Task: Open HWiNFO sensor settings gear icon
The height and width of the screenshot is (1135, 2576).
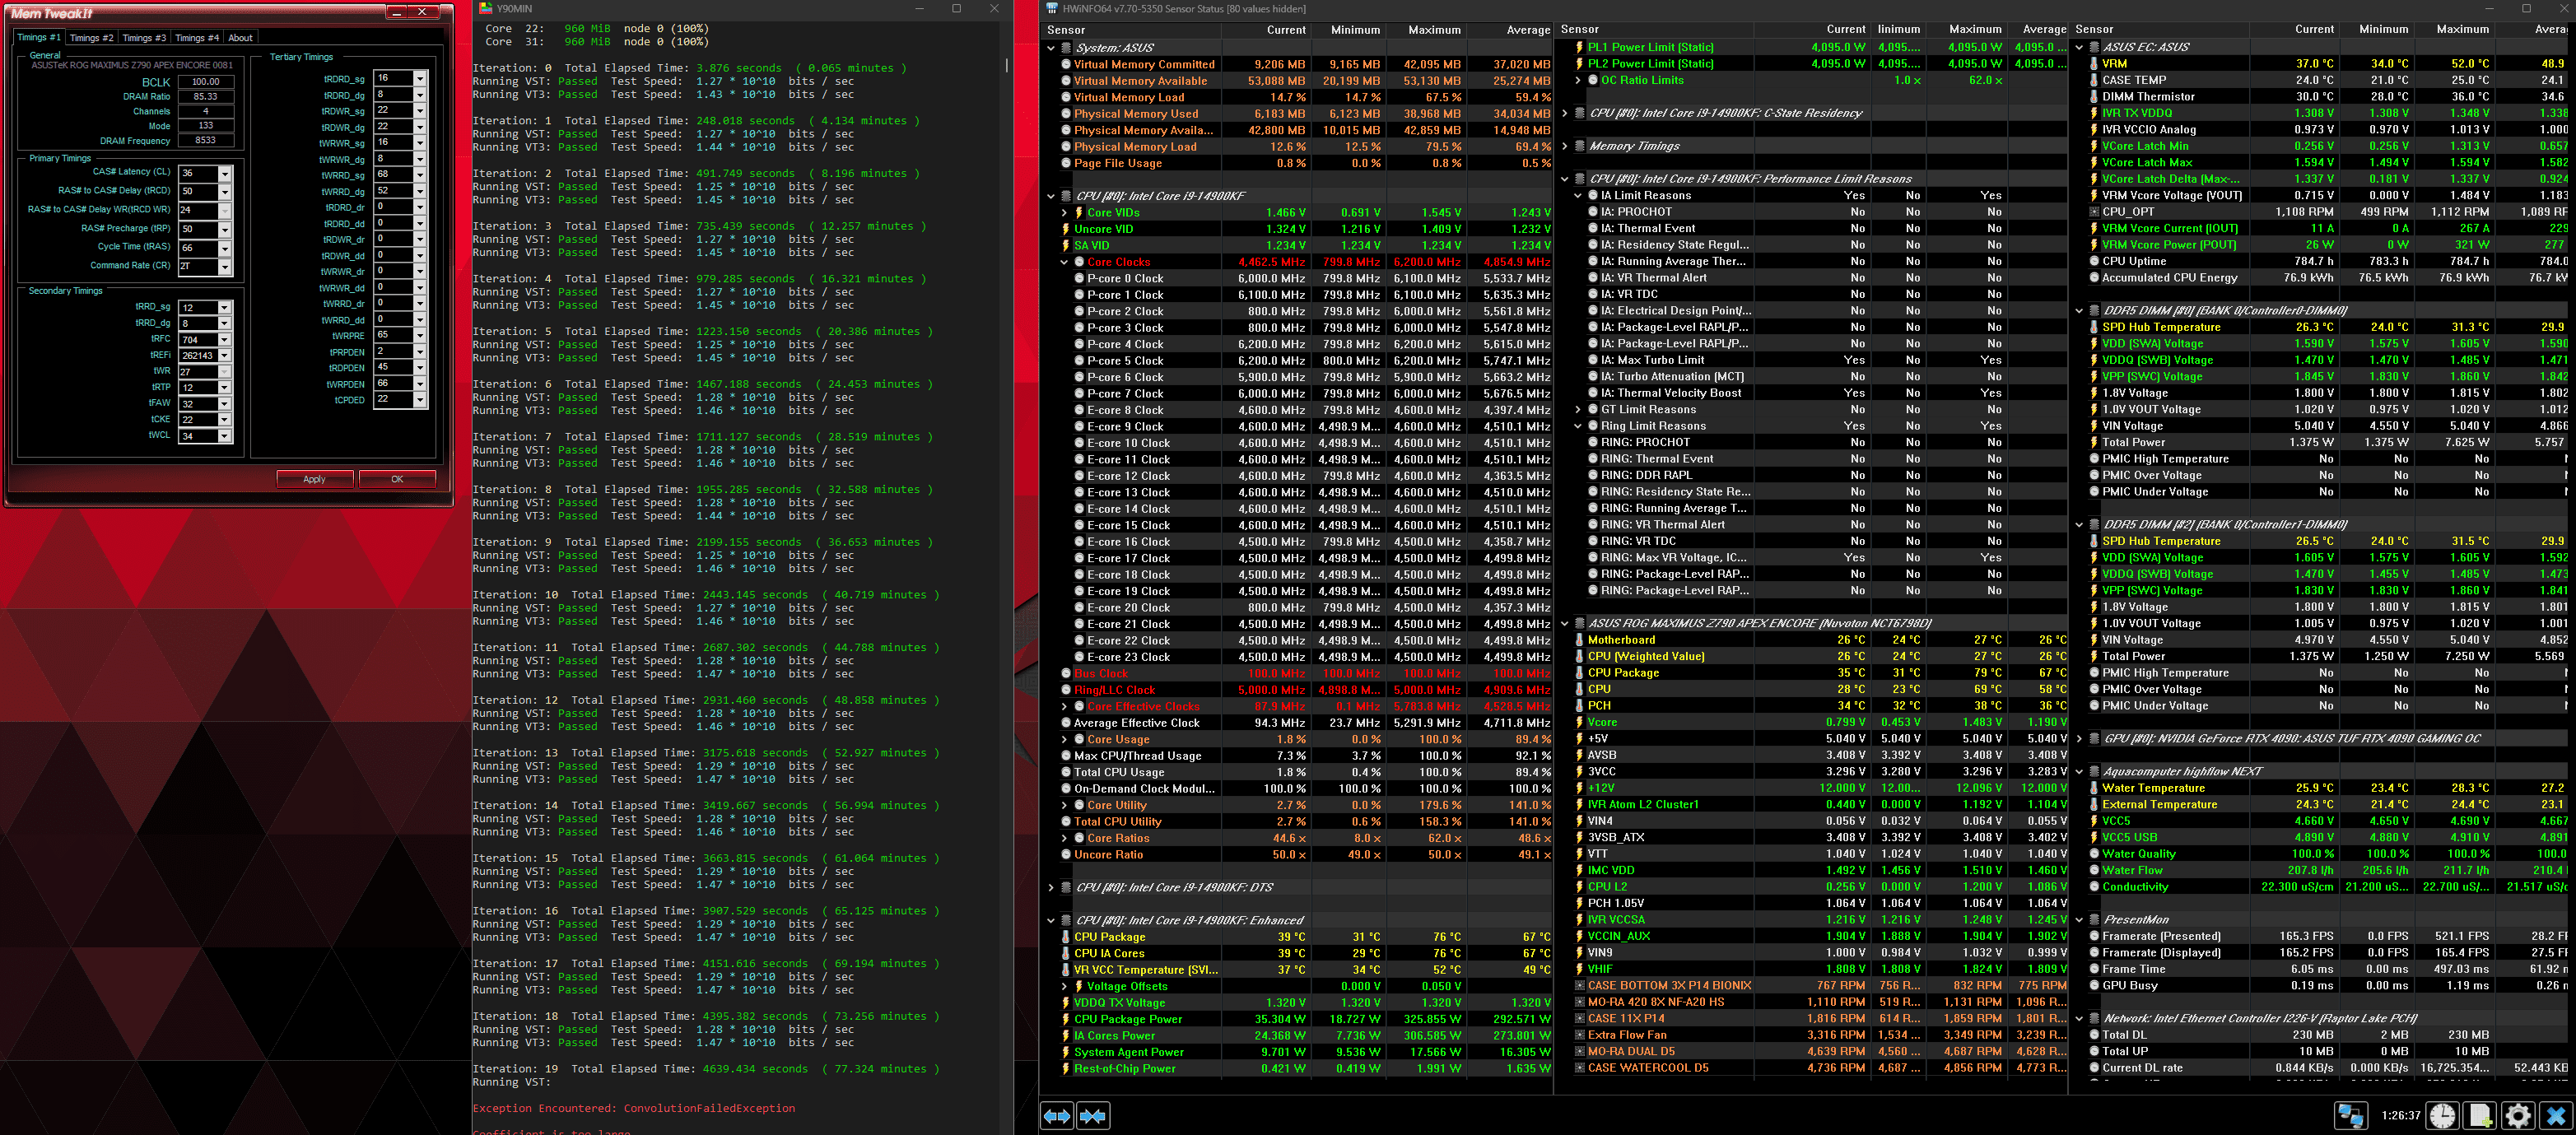Action: point(2517,1115)
